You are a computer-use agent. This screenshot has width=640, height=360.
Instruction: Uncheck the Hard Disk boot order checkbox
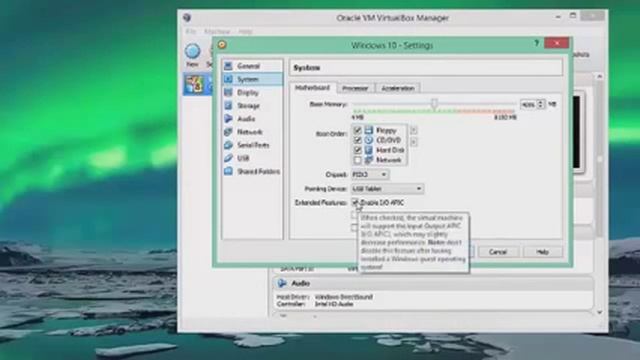pyautogui.click(x=358, y=150)
